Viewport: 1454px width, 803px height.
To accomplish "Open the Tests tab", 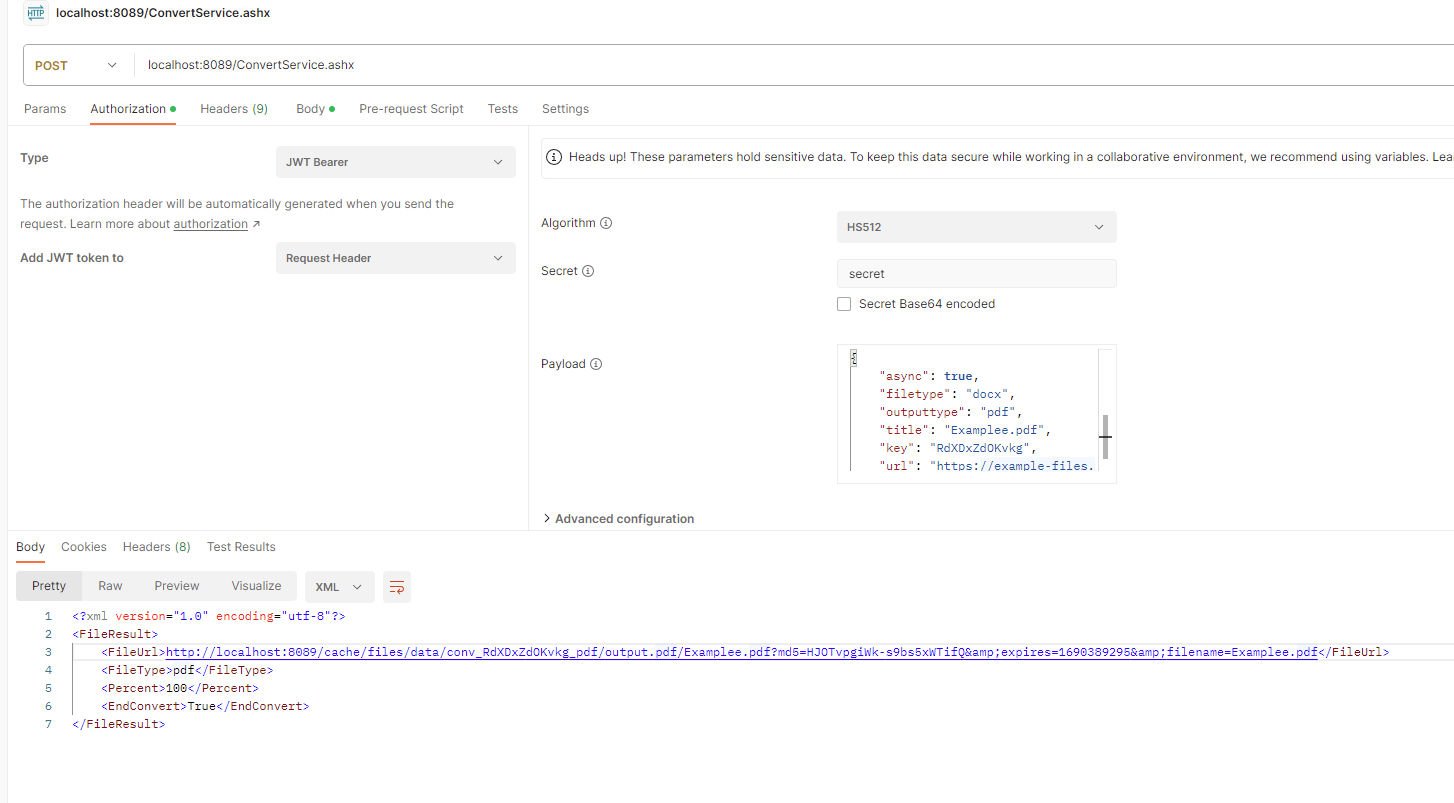I will point(503,109).
